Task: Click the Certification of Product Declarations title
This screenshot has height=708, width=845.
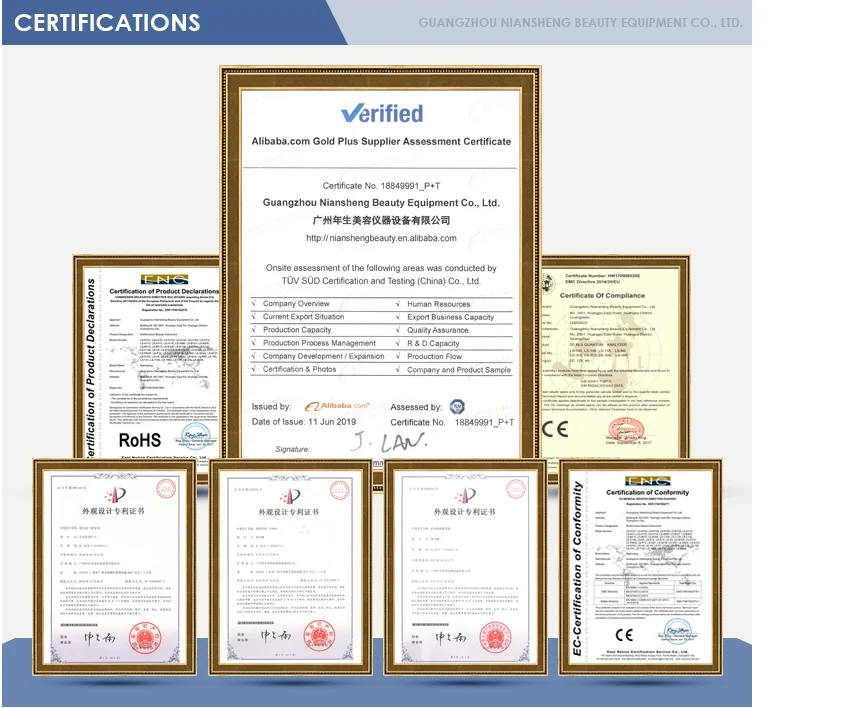Action: [x=164, y=291]
